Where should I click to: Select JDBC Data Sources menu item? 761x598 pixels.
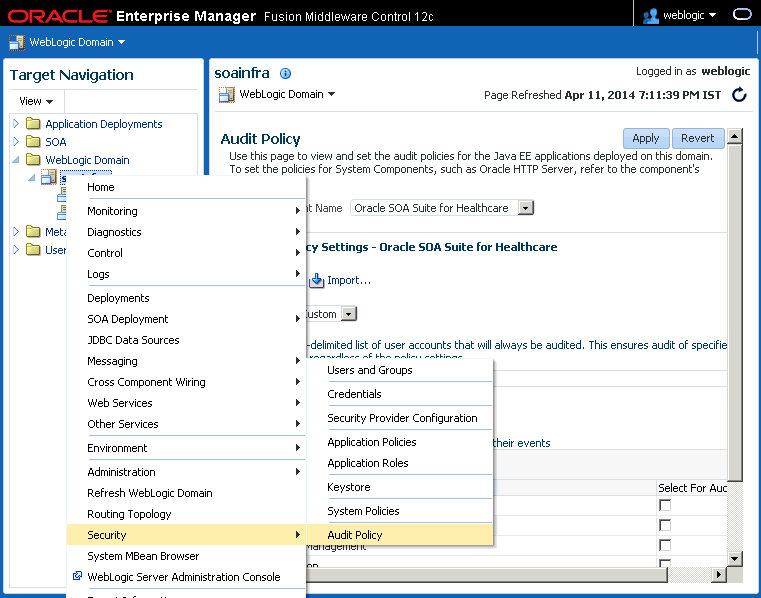tap(186, 340)
